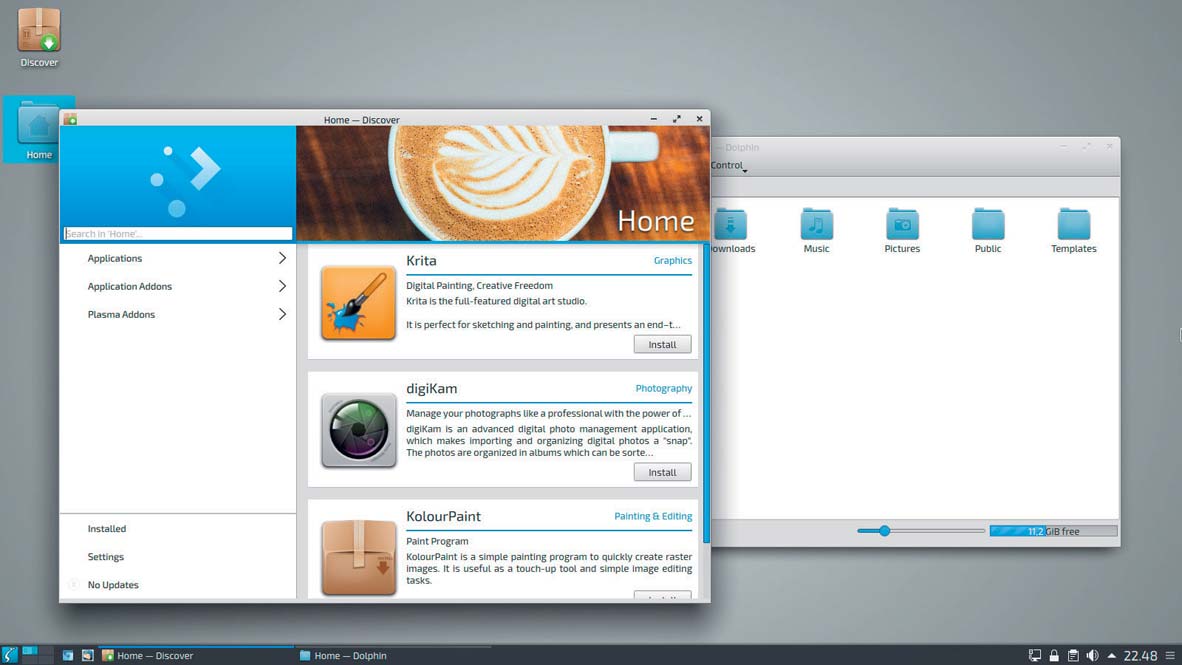Open the Music folder in Dolphin

pos(816,231)
